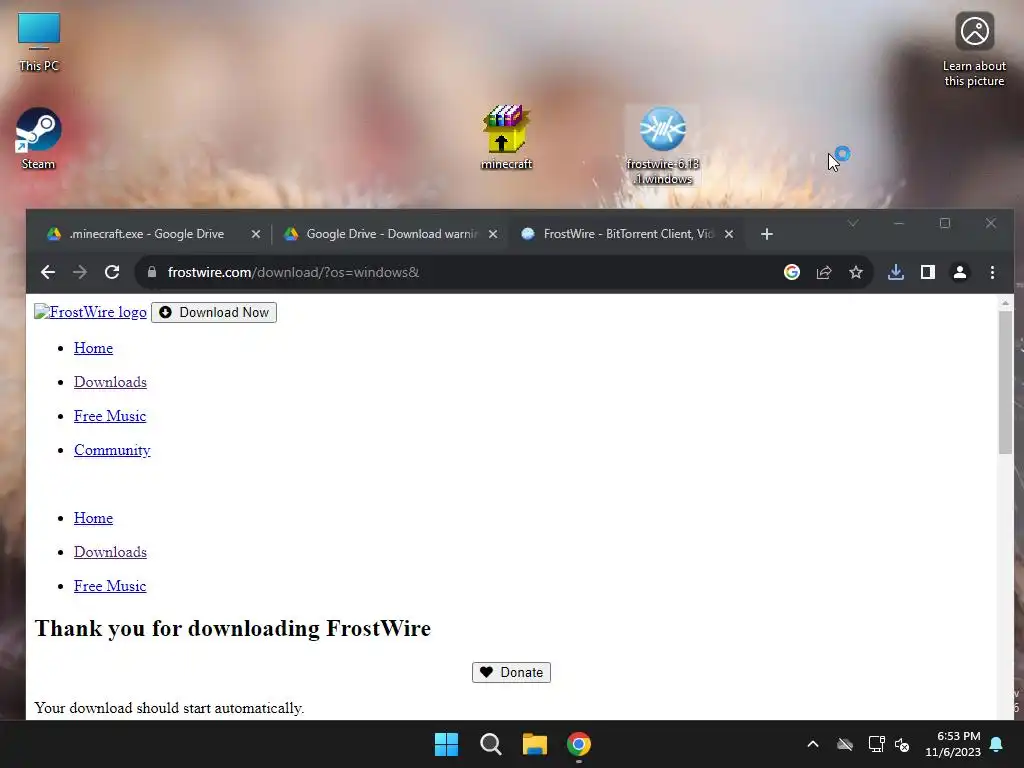This screenshot has width=1024, height=768.
Task: Open the first Downloads link
Action: 110,382
